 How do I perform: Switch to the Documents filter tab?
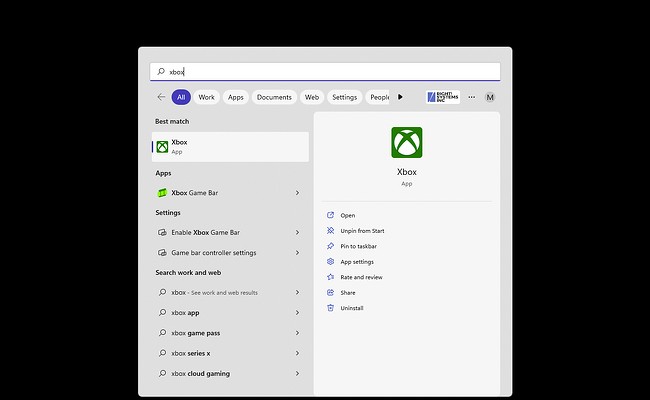coord(274,97)
